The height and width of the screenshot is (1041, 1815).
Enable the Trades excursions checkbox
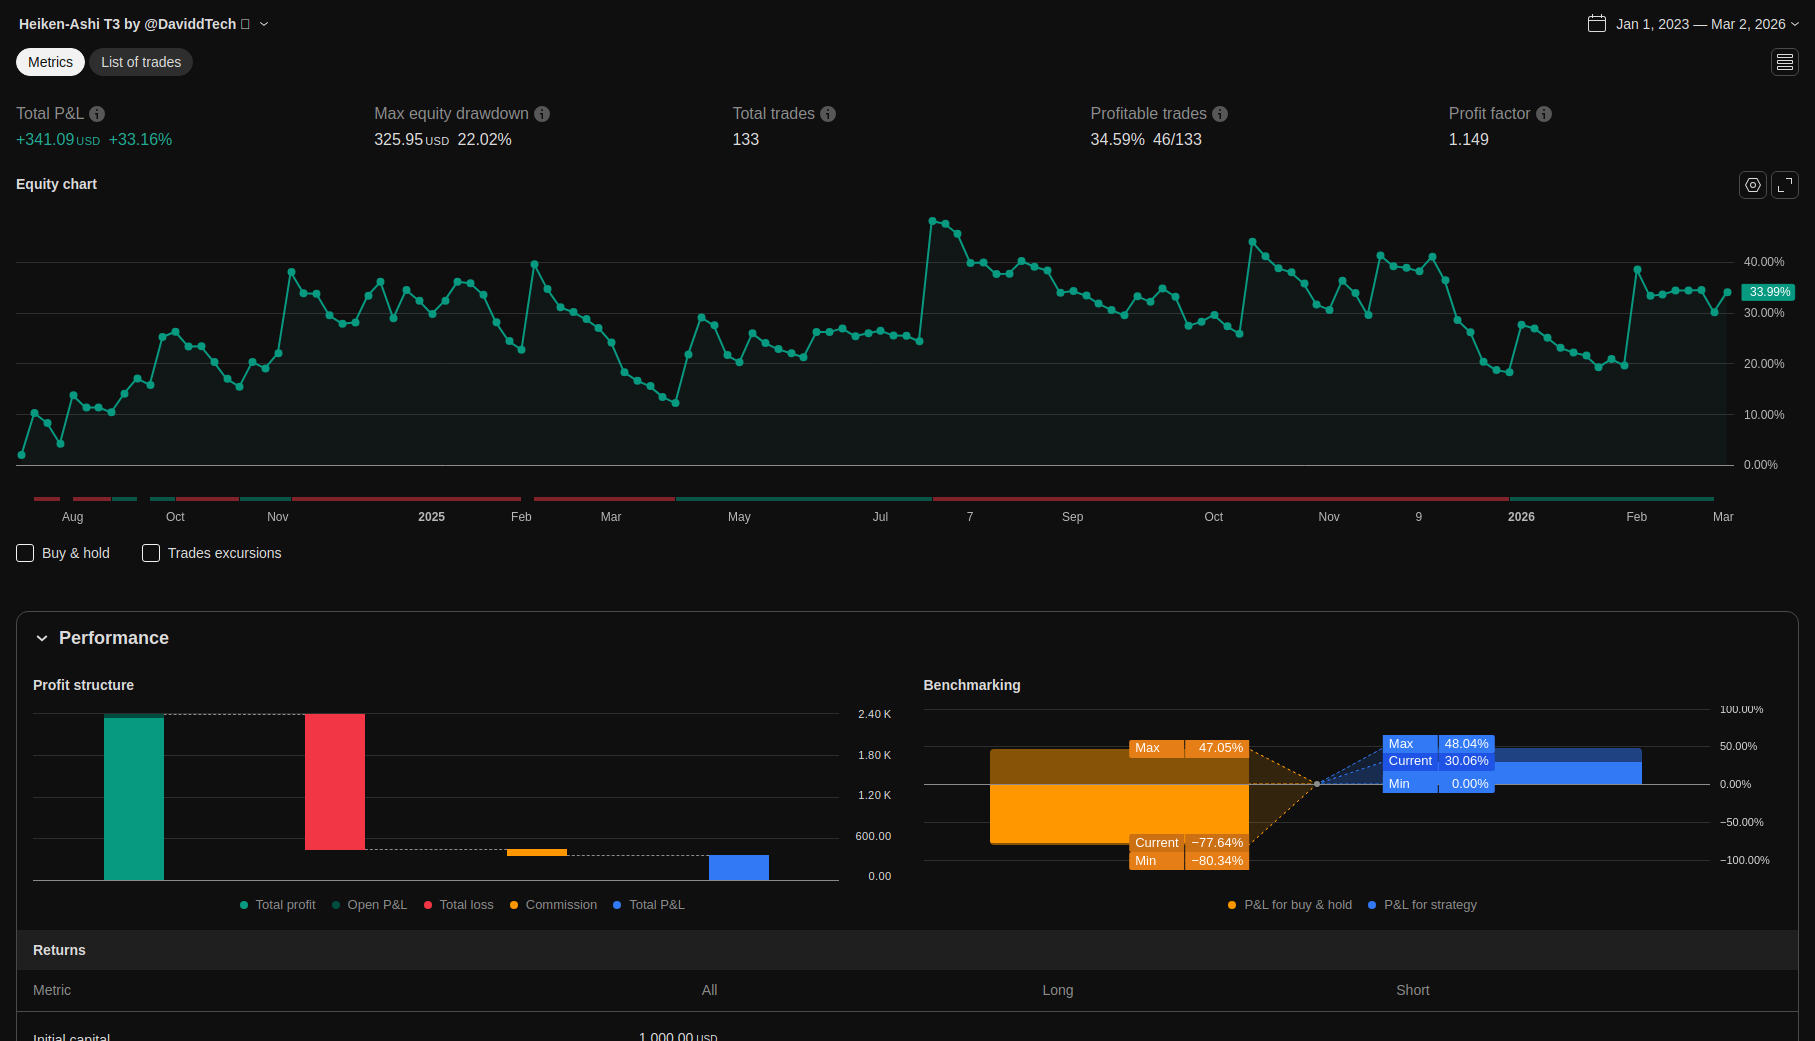tap(151, 553)
